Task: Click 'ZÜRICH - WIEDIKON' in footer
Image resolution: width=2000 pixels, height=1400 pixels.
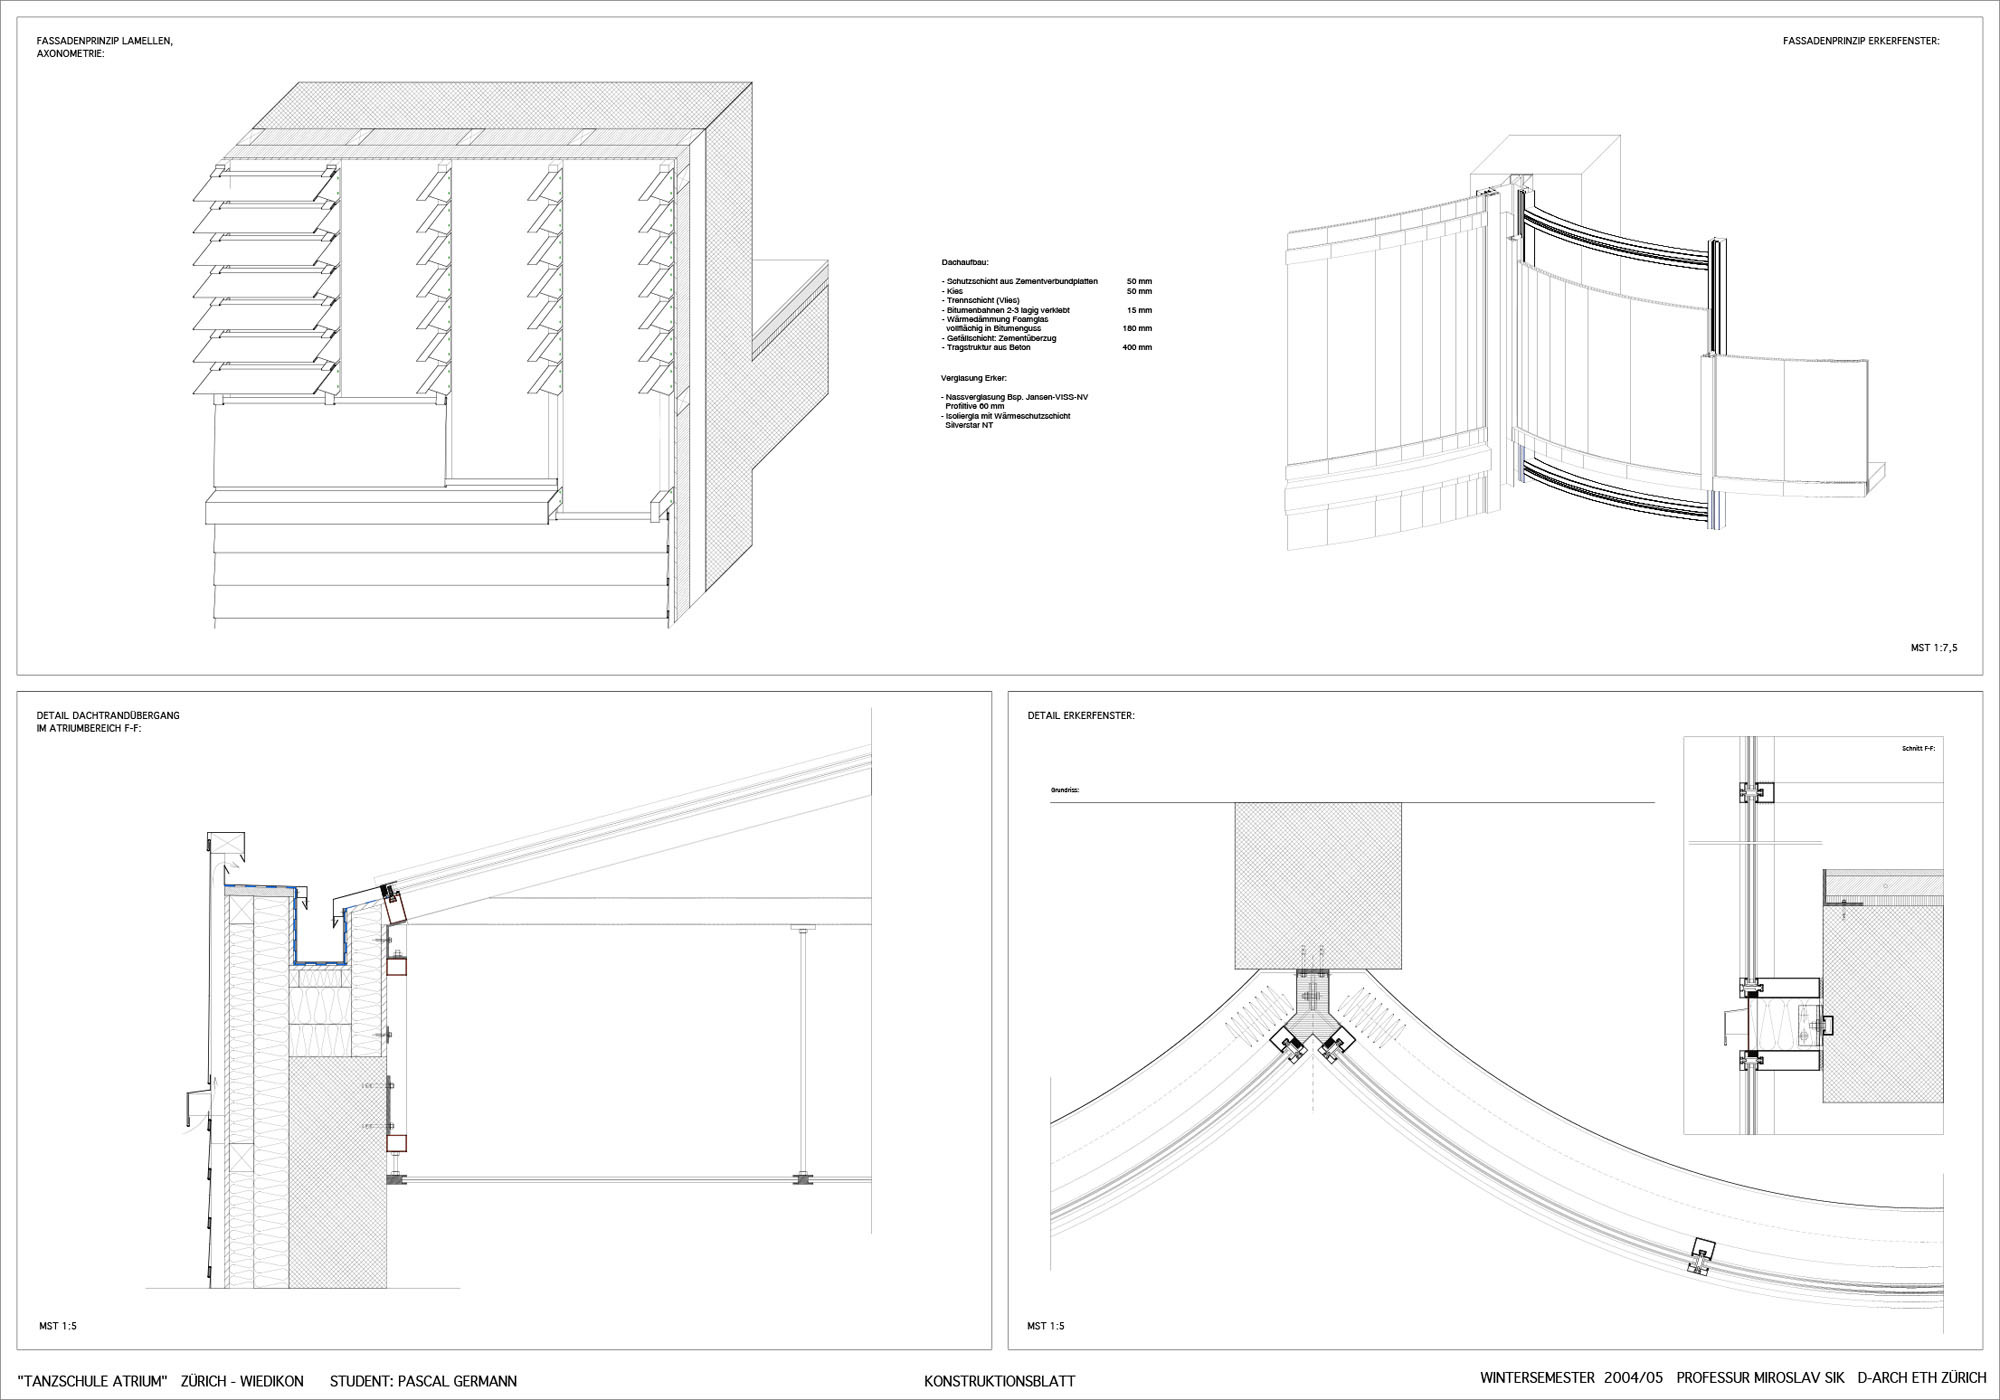Action: click(x=242, y=1381)
